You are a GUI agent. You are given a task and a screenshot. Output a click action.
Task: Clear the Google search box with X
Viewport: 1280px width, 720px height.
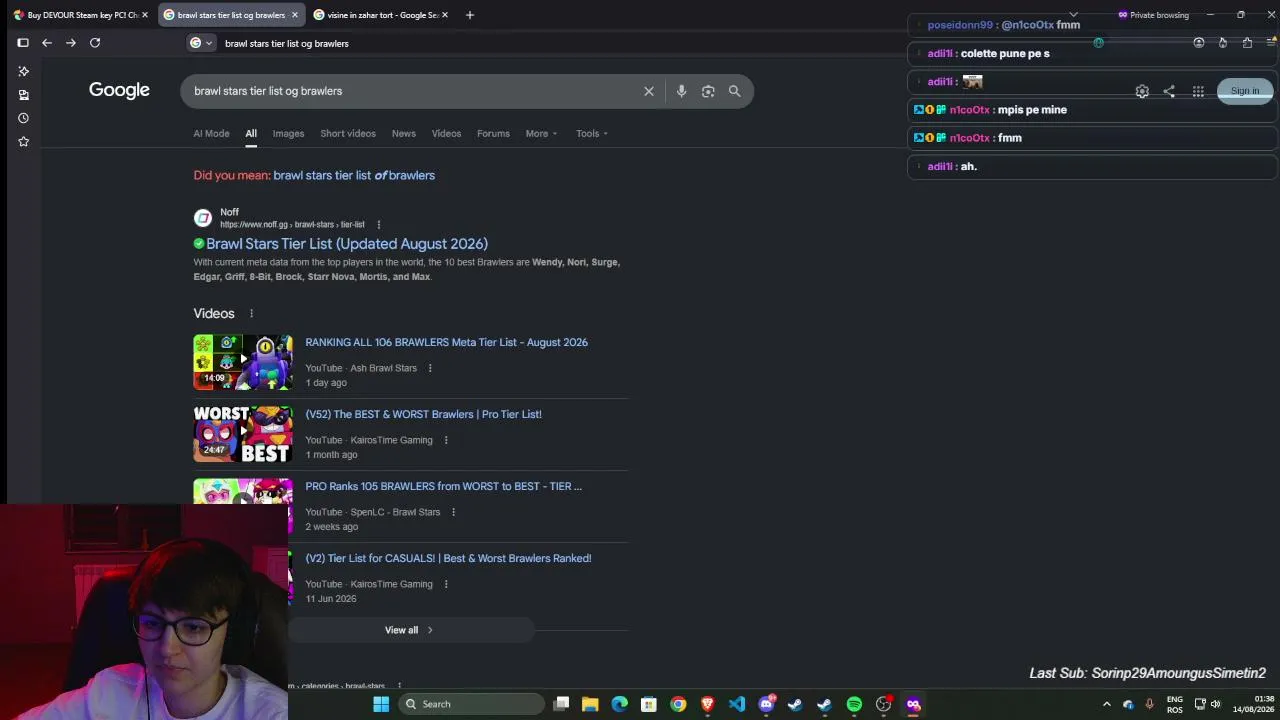(x=649, y=91)
